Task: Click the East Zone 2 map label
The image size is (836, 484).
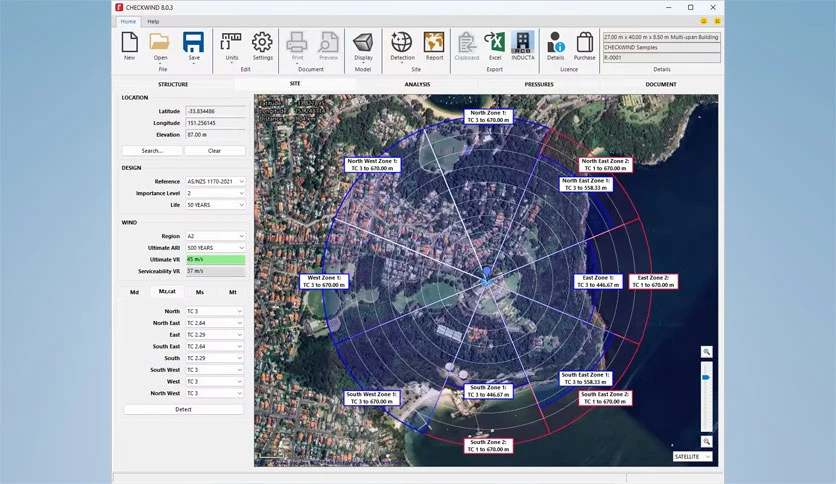Action: pos(653,281)
